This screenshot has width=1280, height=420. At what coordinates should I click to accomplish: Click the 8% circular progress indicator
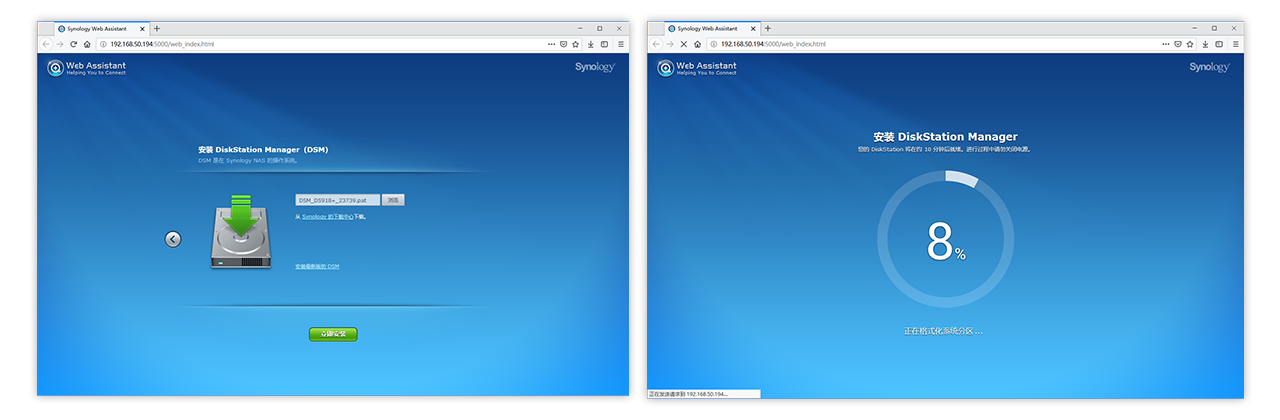point(945,240)
